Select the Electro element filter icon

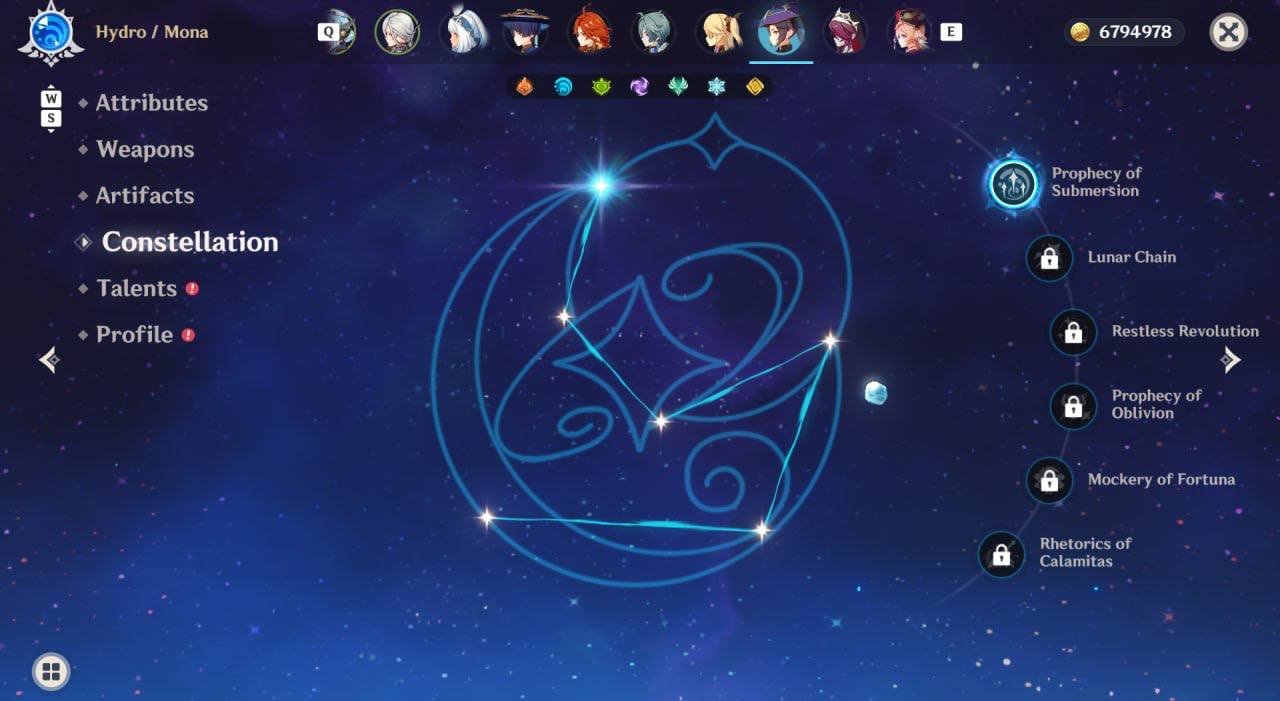[639, 87]
